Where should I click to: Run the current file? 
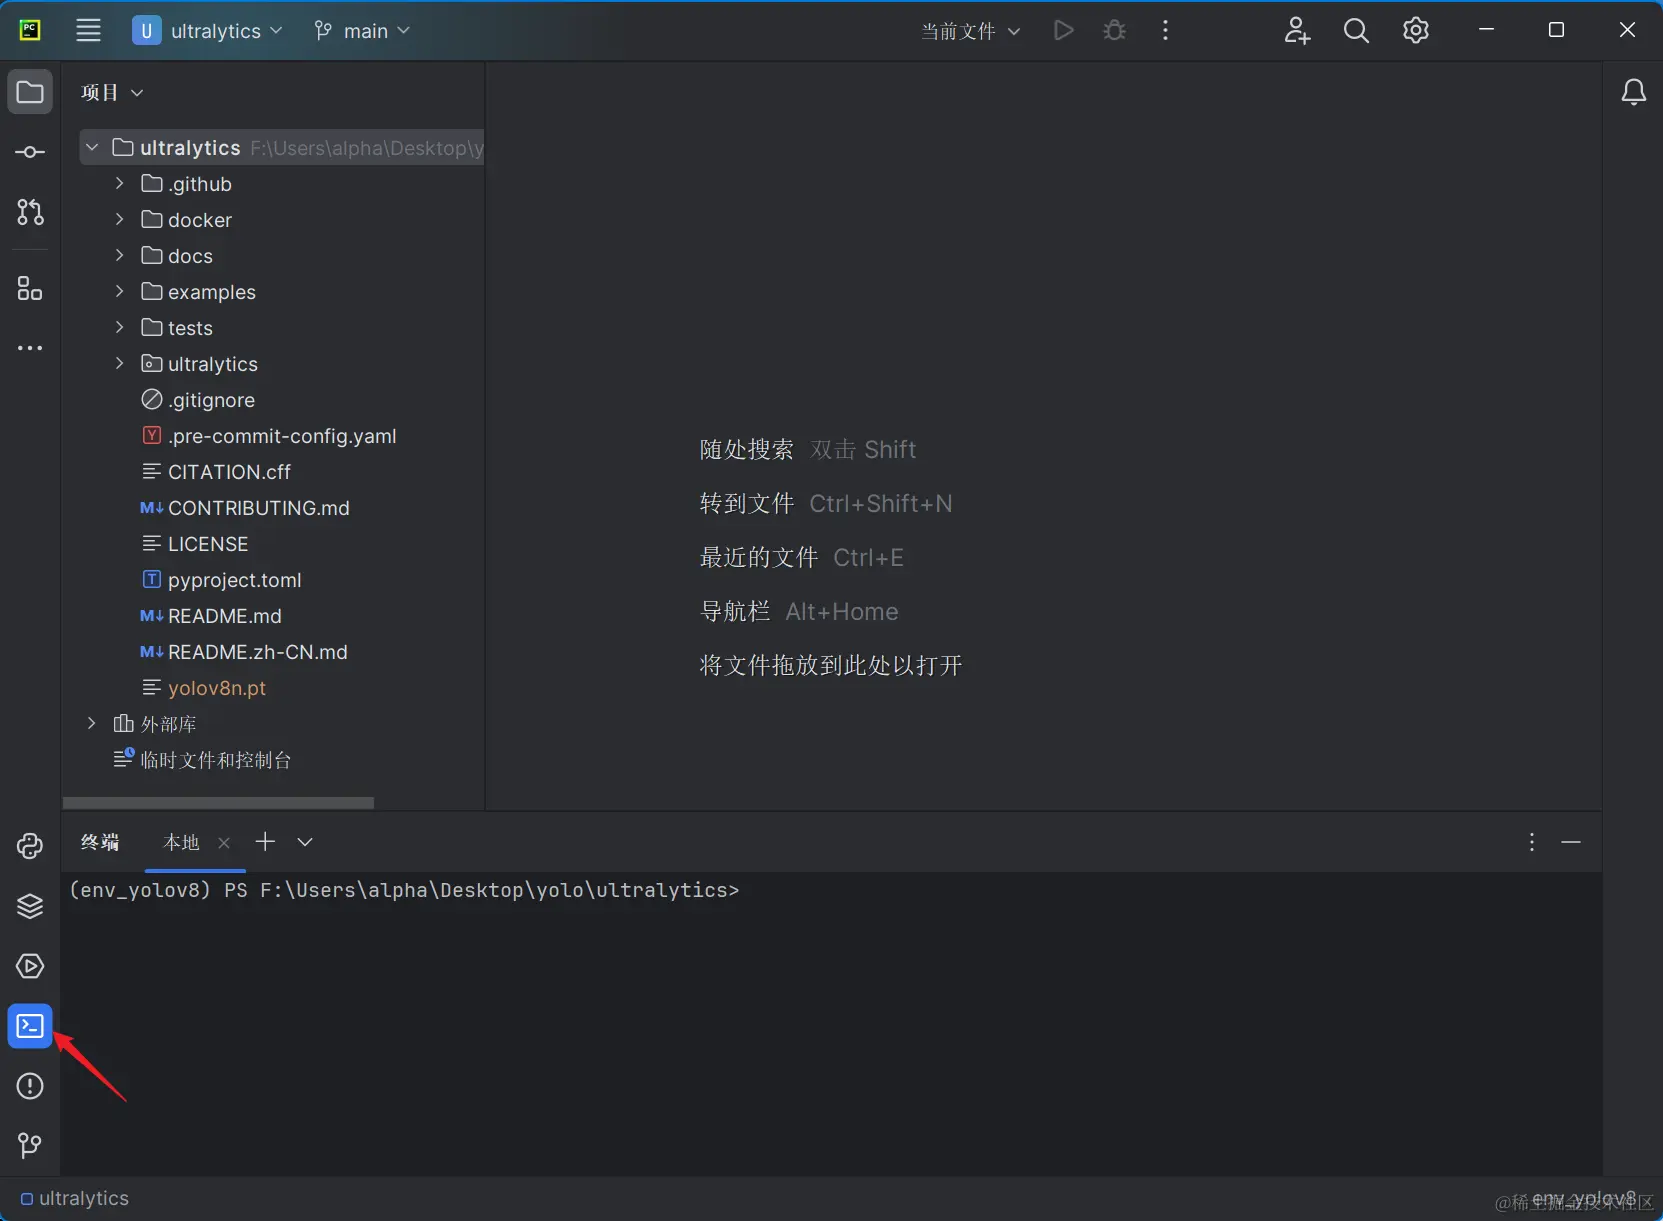click(x=1064, y=30)
